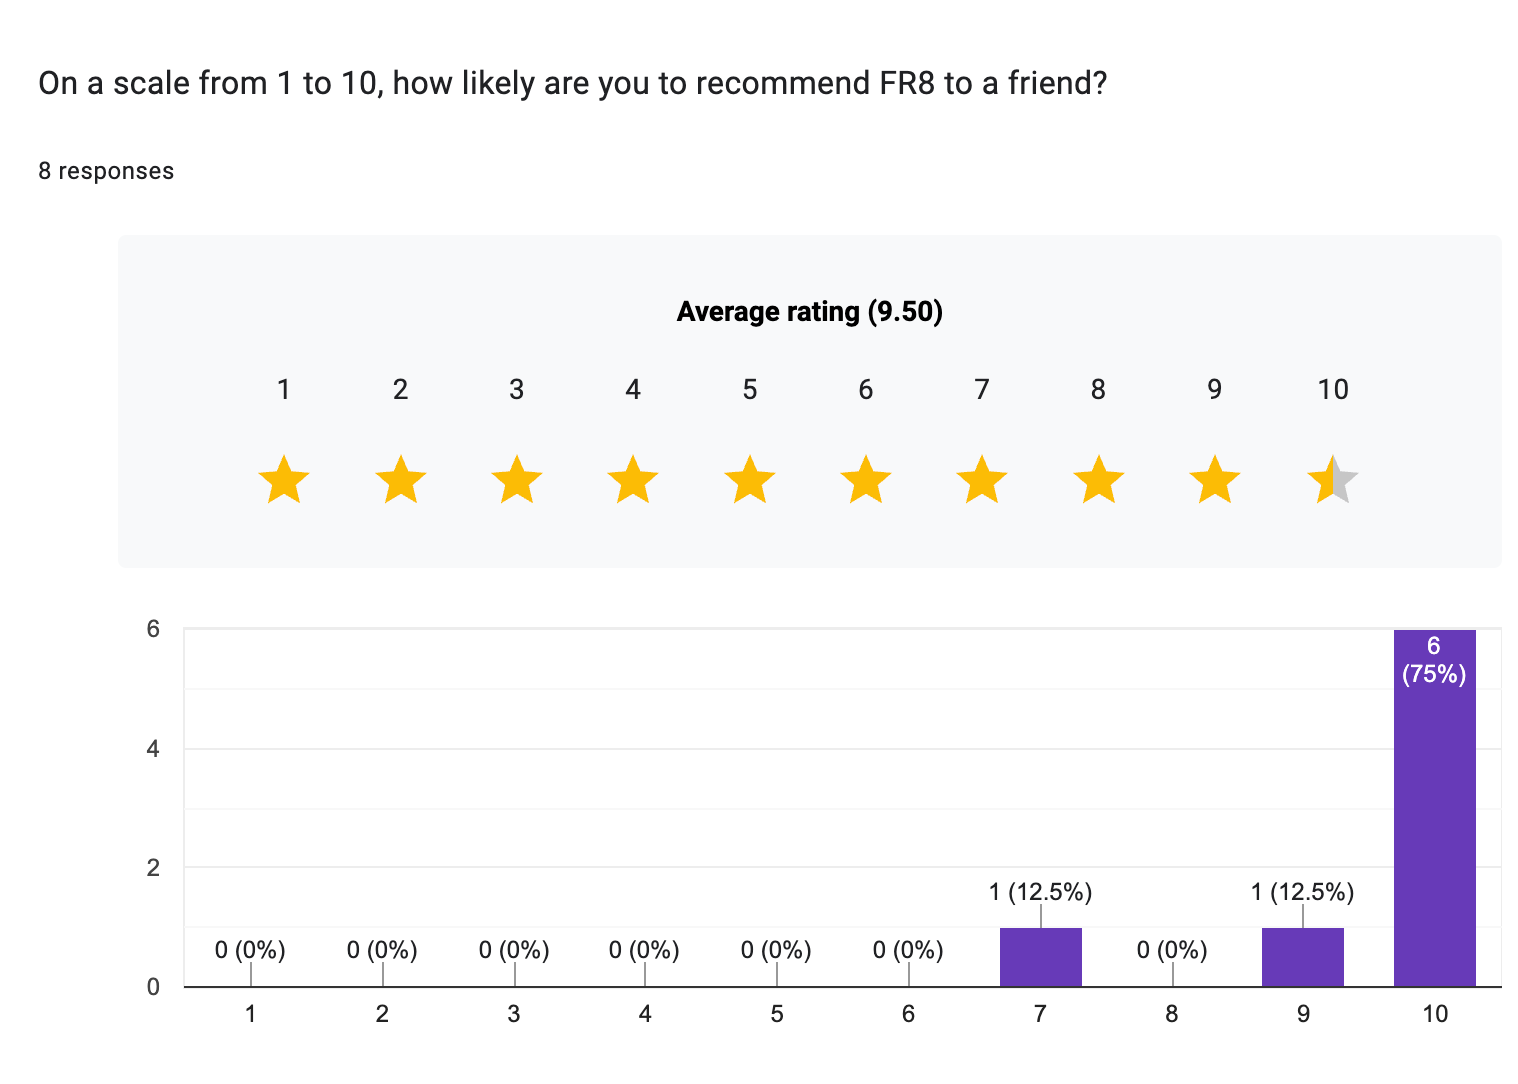The width and height of the screenshot is (1518, 1084).
Task: Click the star under number 4
Action: coord(633,480)
